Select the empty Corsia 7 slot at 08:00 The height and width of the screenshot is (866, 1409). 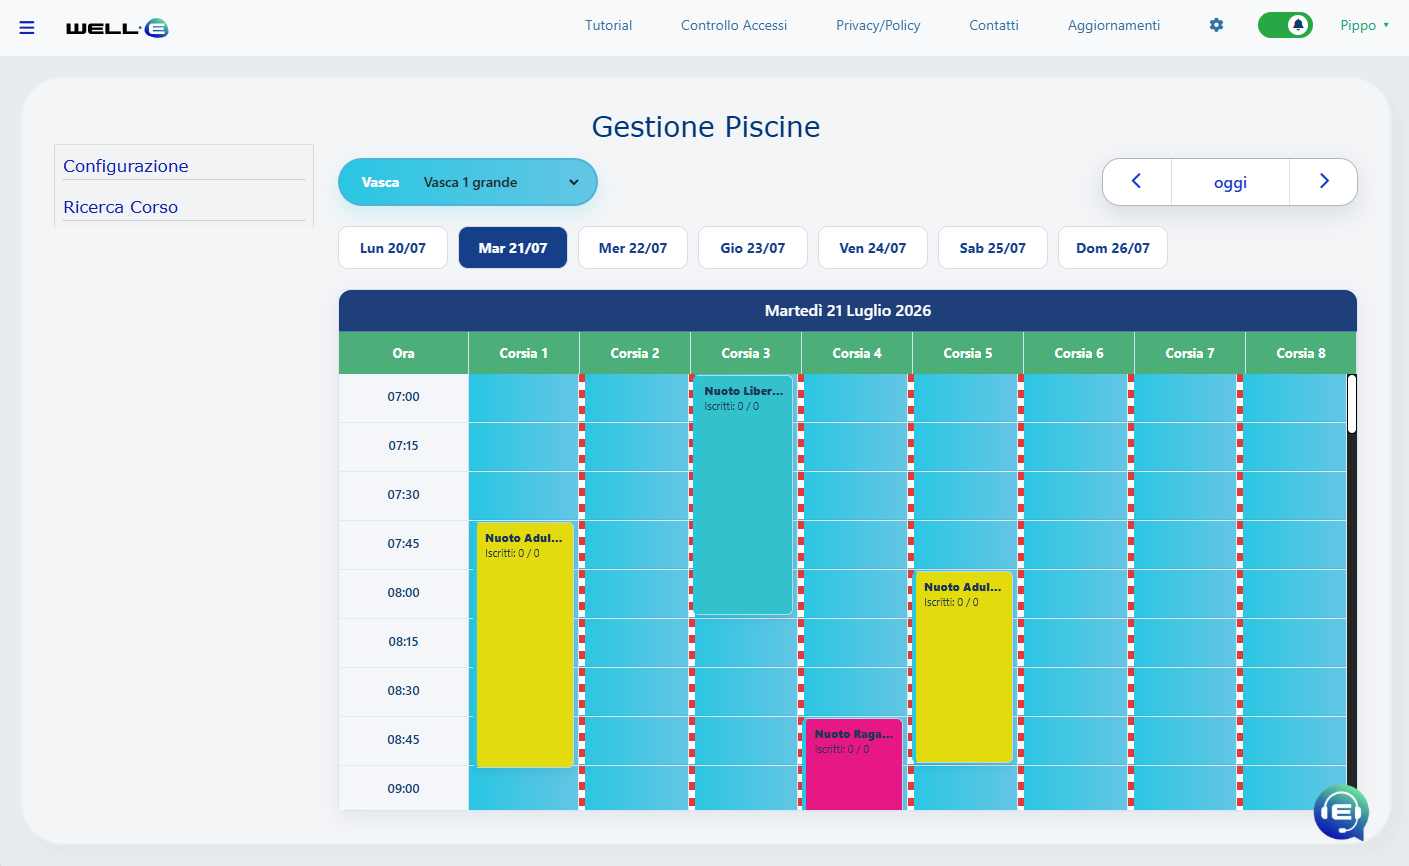(1189, 593)
